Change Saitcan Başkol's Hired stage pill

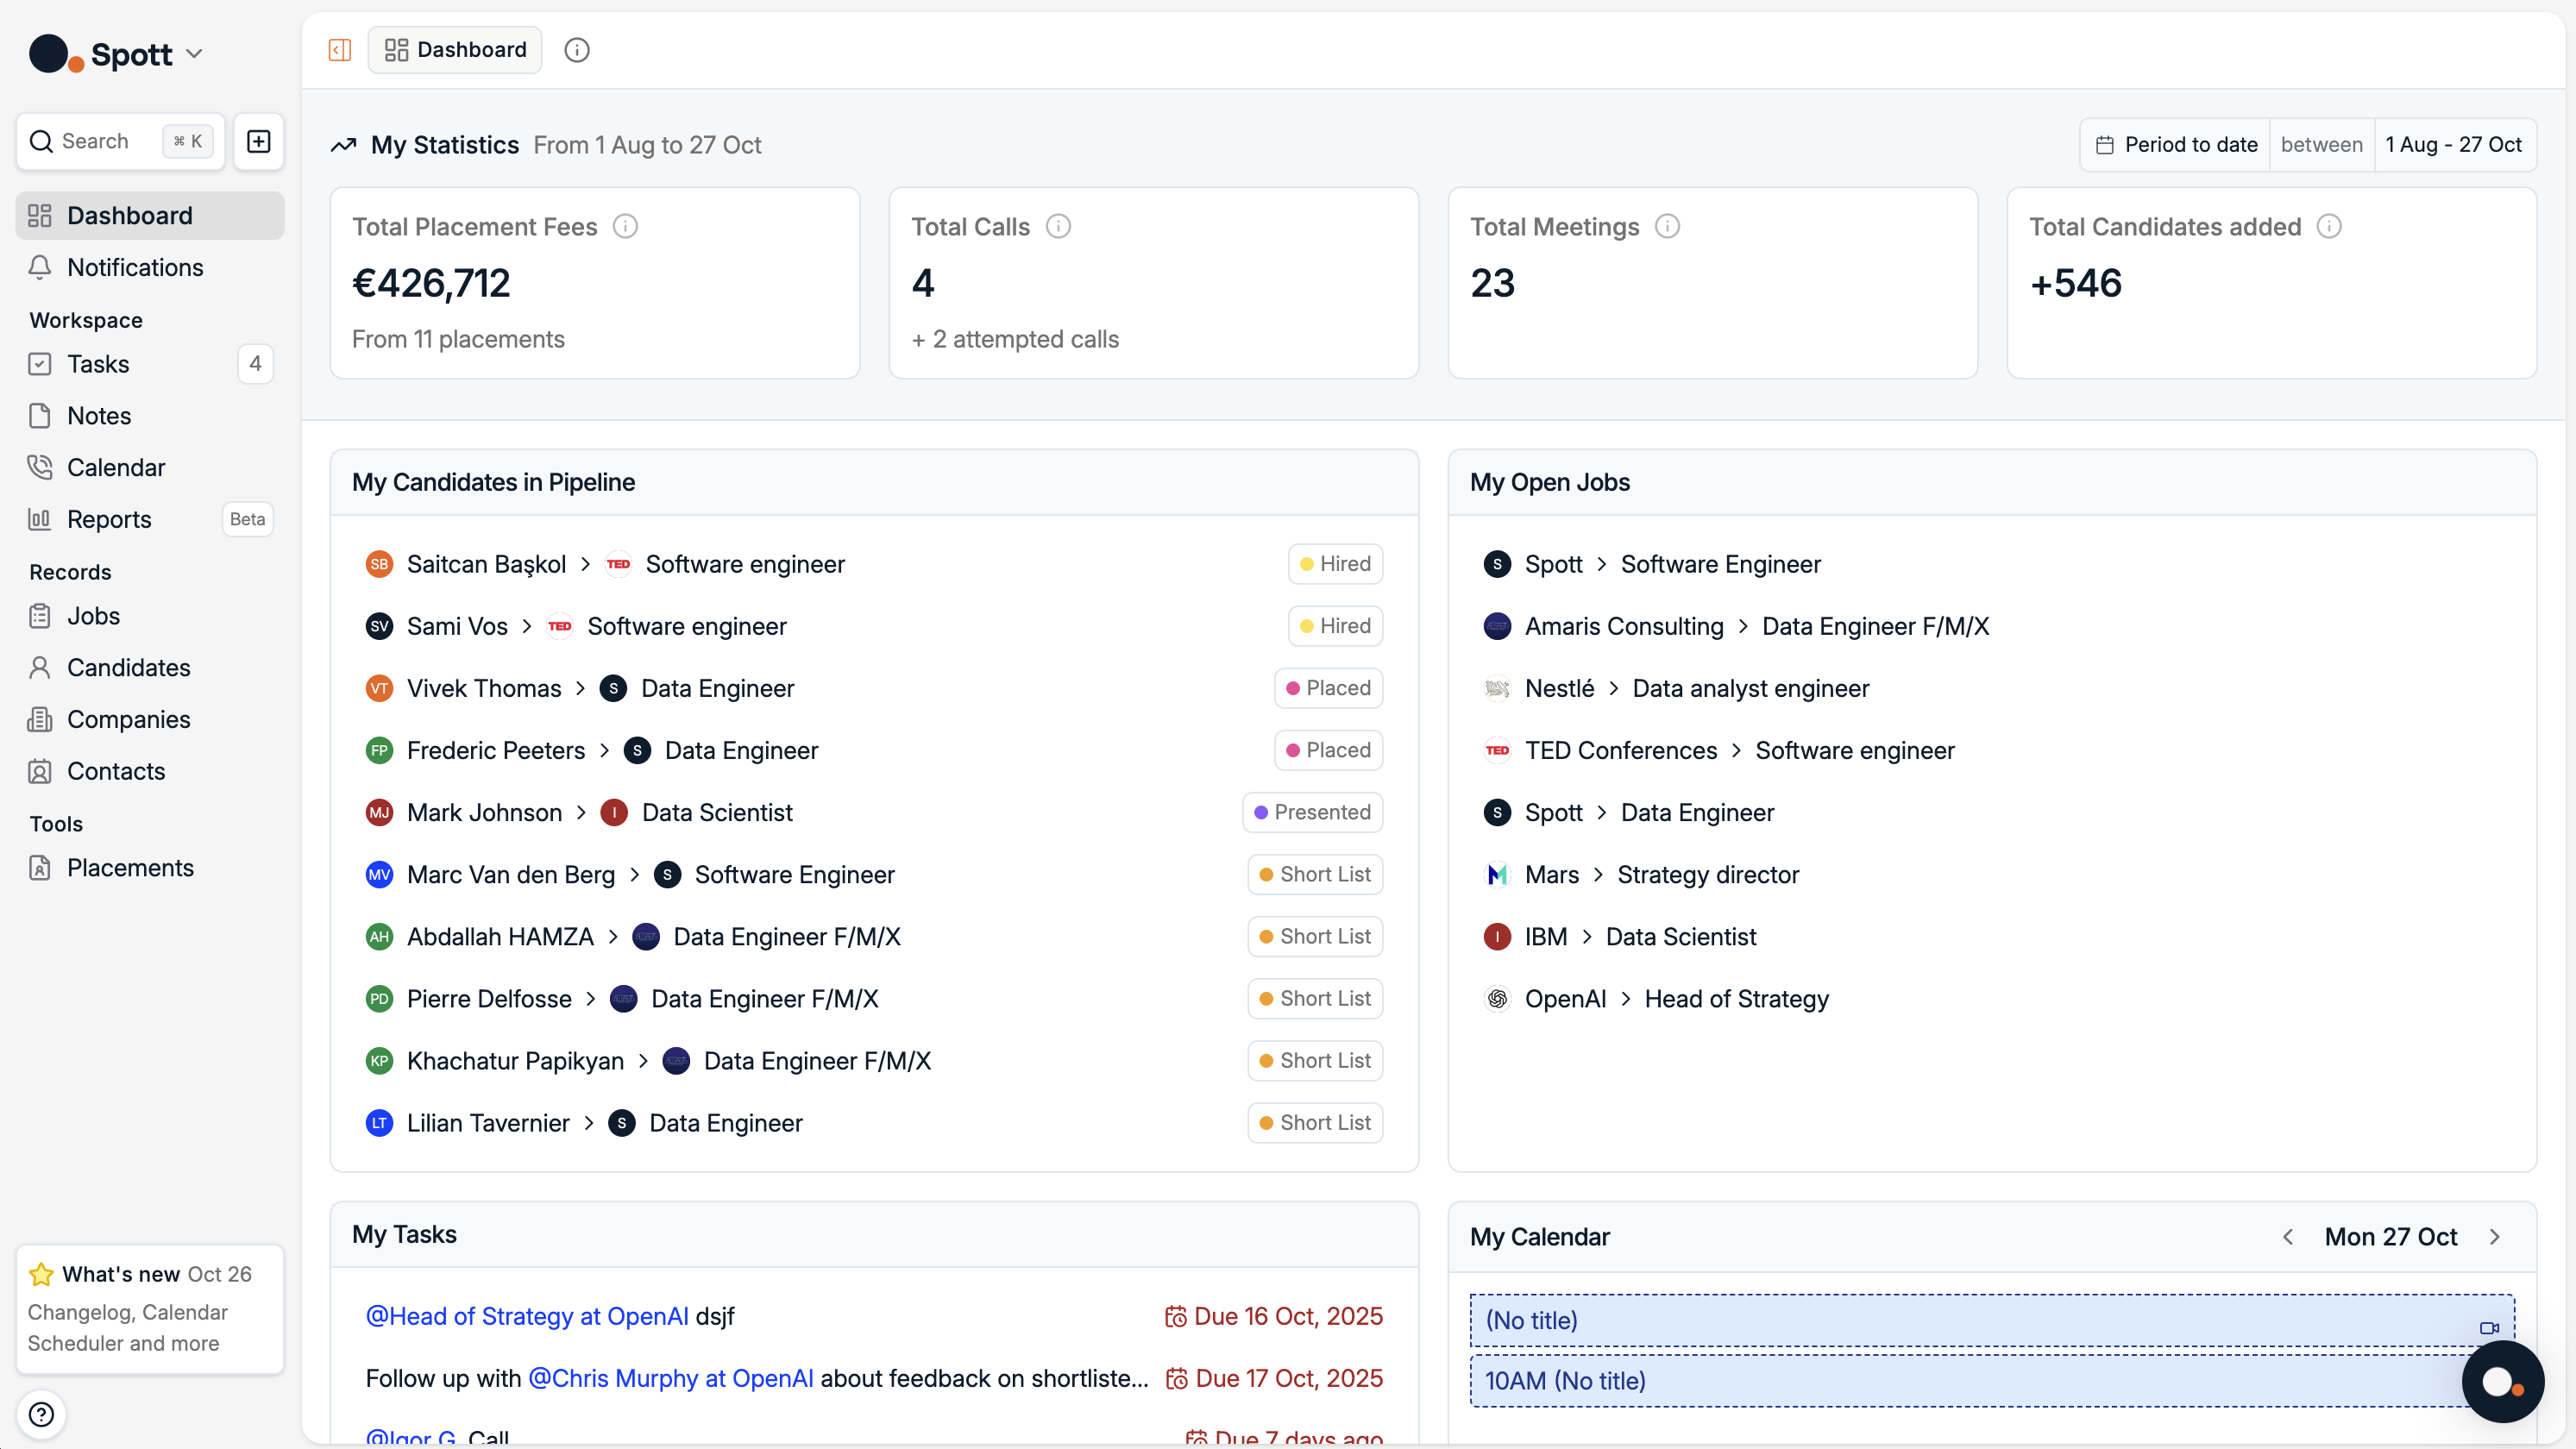pos(1335,563)
